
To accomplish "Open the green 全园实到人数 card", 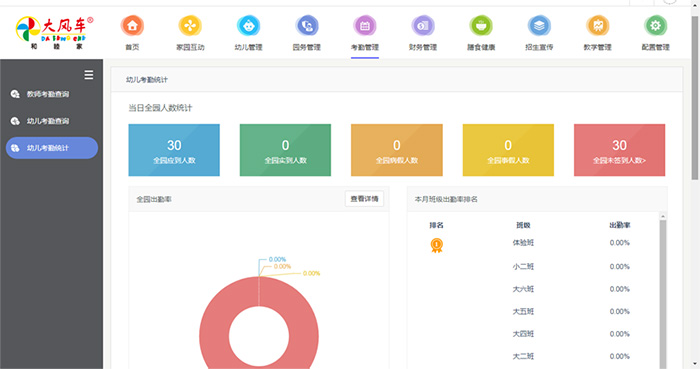I will click(x=285, y=150).
